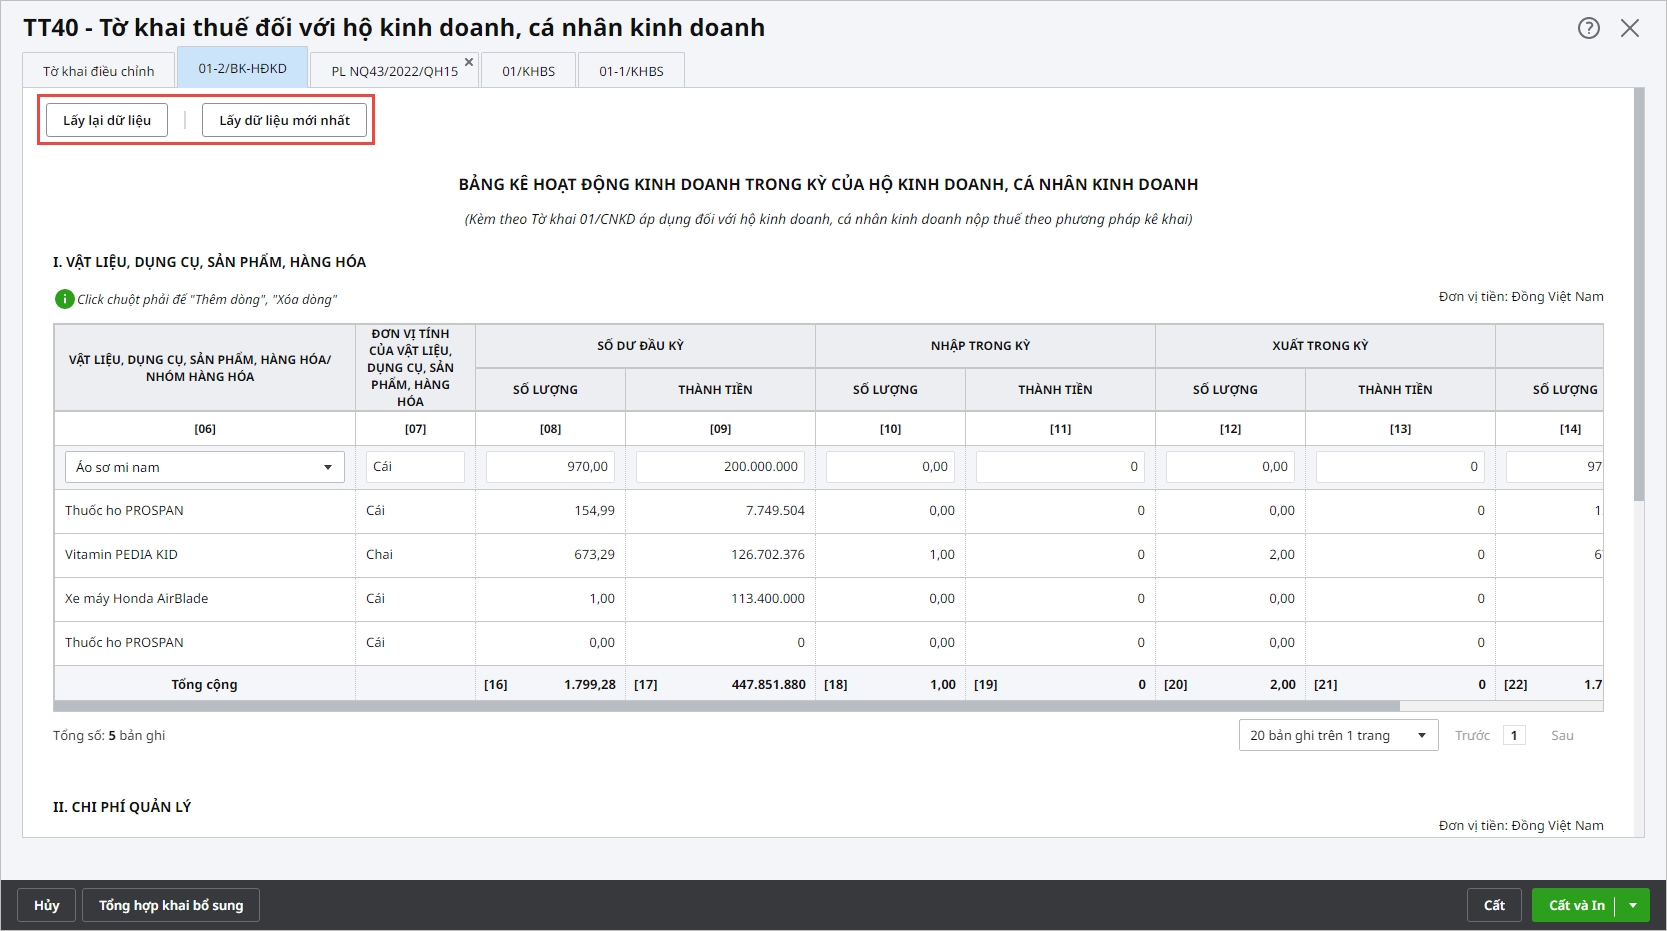Select the Vitamin PEDIA KID row

(121, 554)
